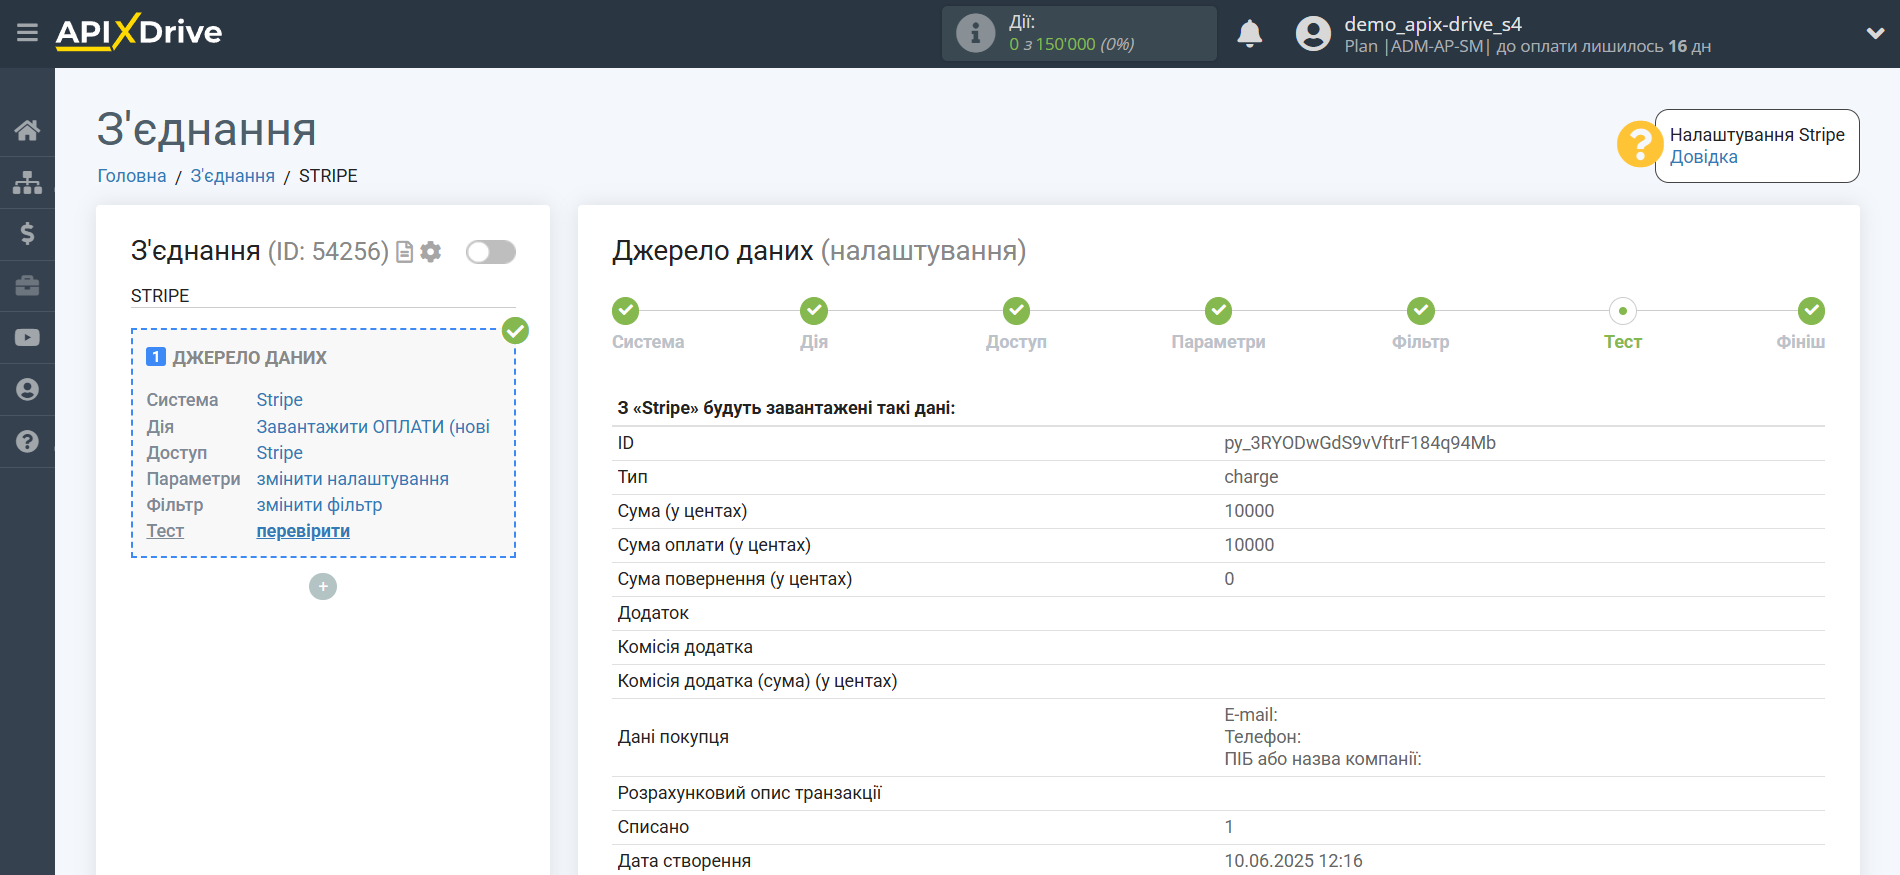1900x875 pixels.
Task: Open the Довідка help link
Action: coord(1703,157)
